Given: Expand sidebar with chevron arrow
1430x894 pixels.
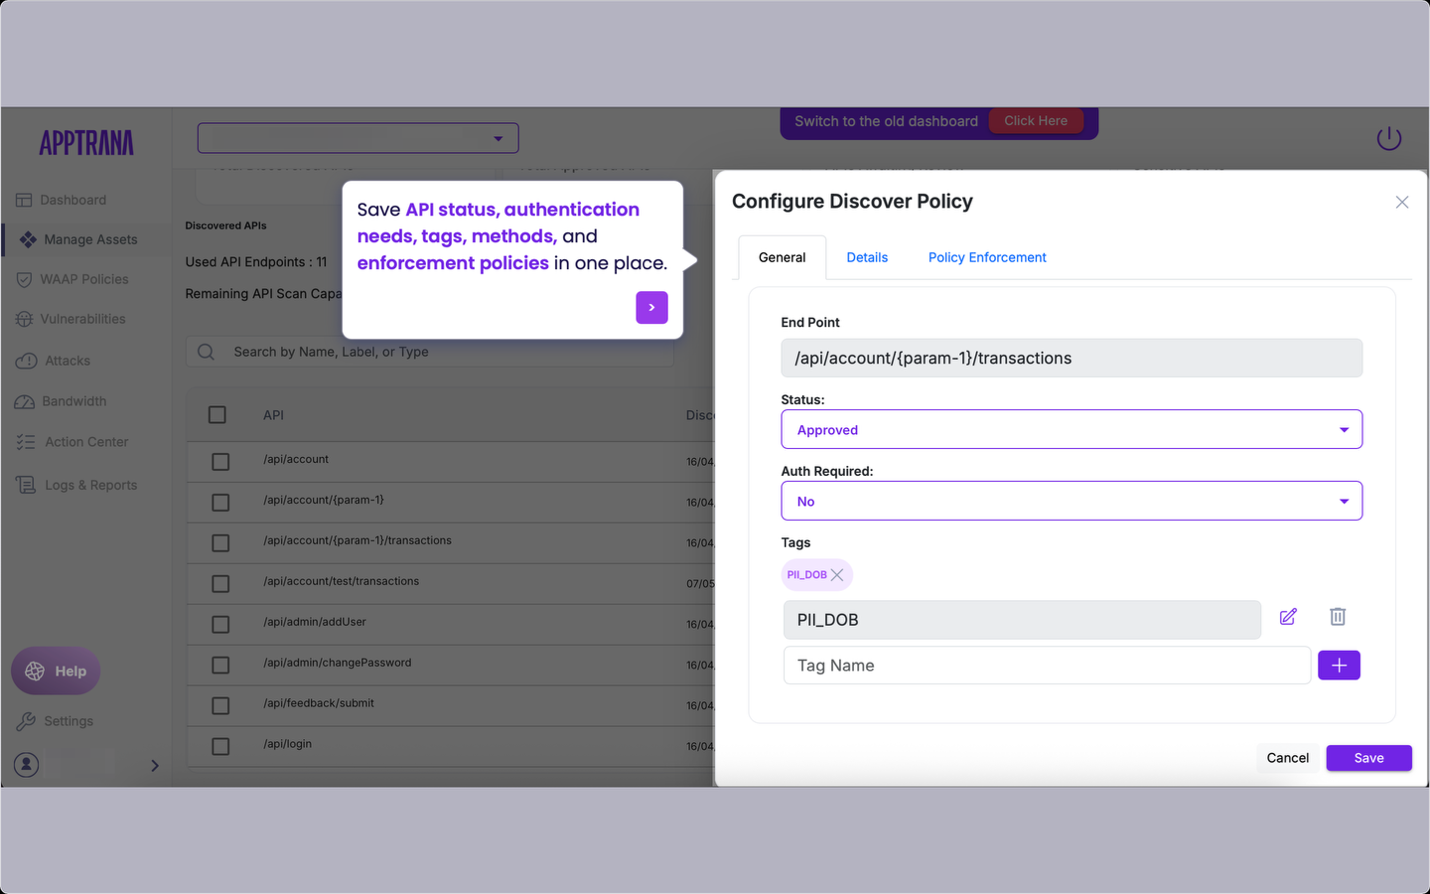Looking at the screenshot, I should 155,766.
